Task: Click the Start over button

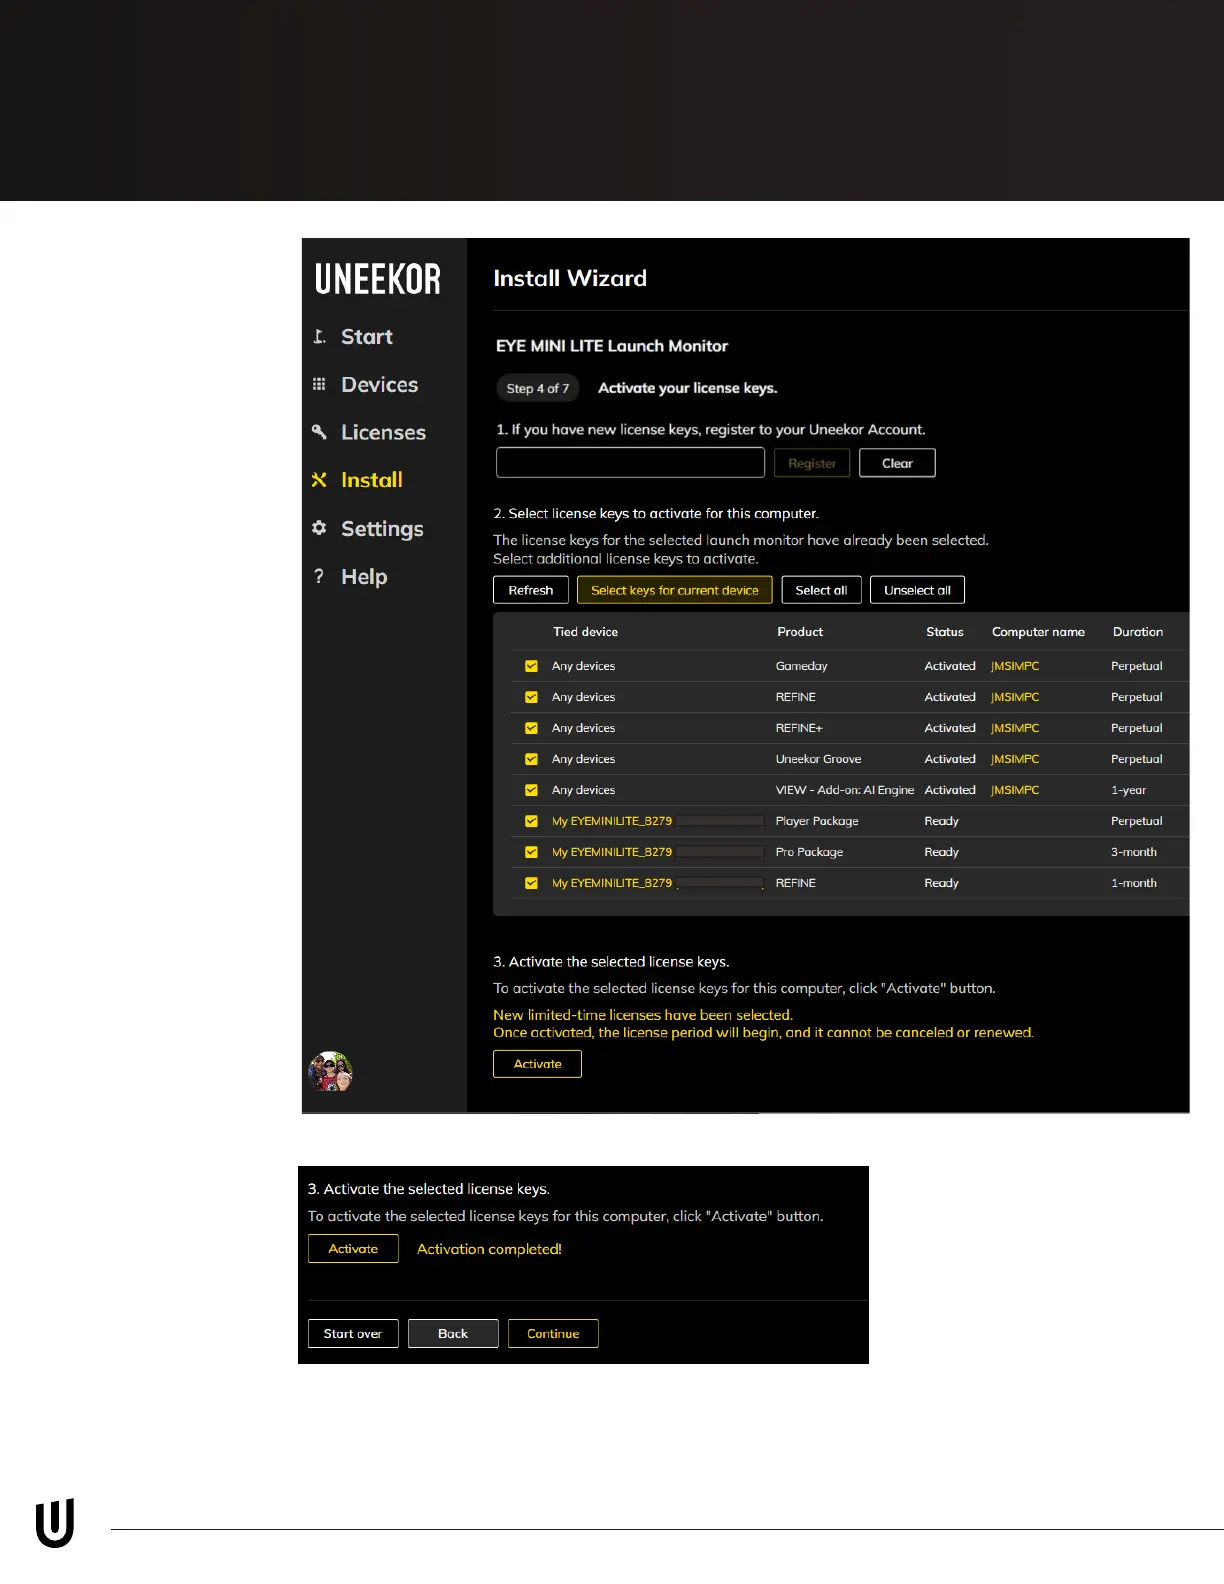Action: pyautogui.click(x=353, y=1334)
